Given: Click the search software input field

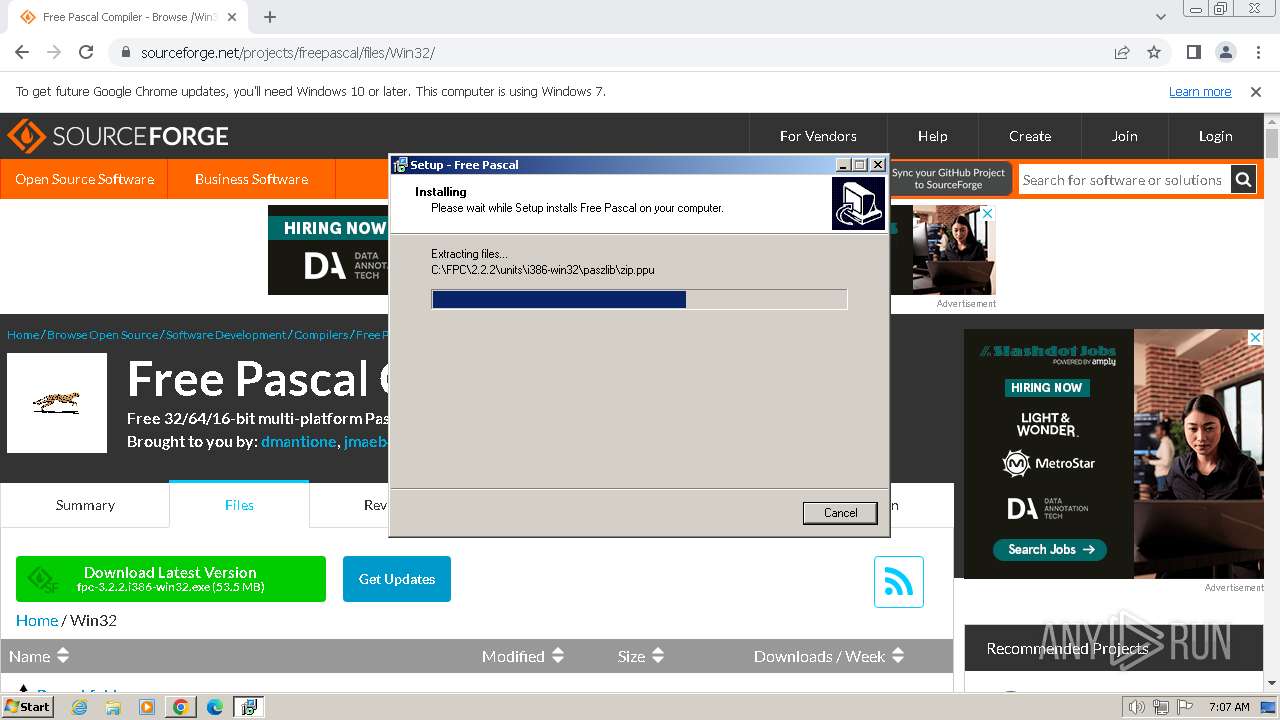Looking at the screenshot, I should coord(1124,180).
